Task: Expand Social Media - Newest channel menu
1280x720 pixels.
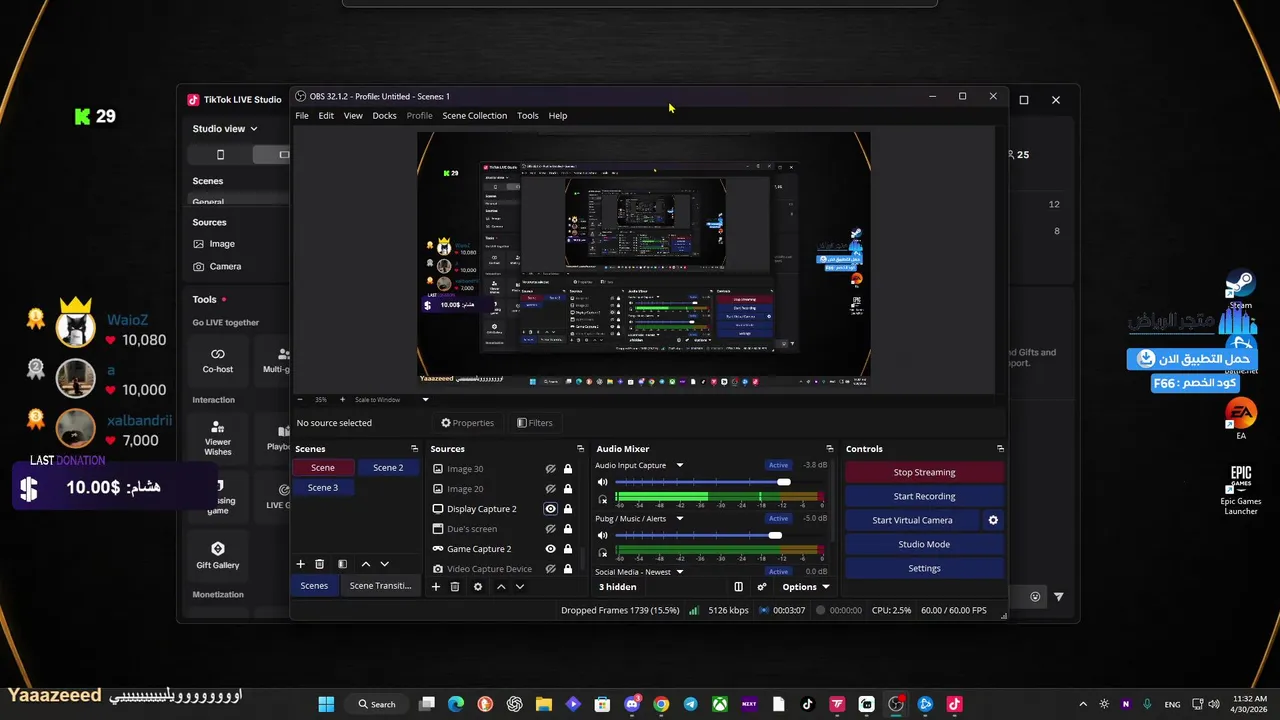Action: (679, 572)
